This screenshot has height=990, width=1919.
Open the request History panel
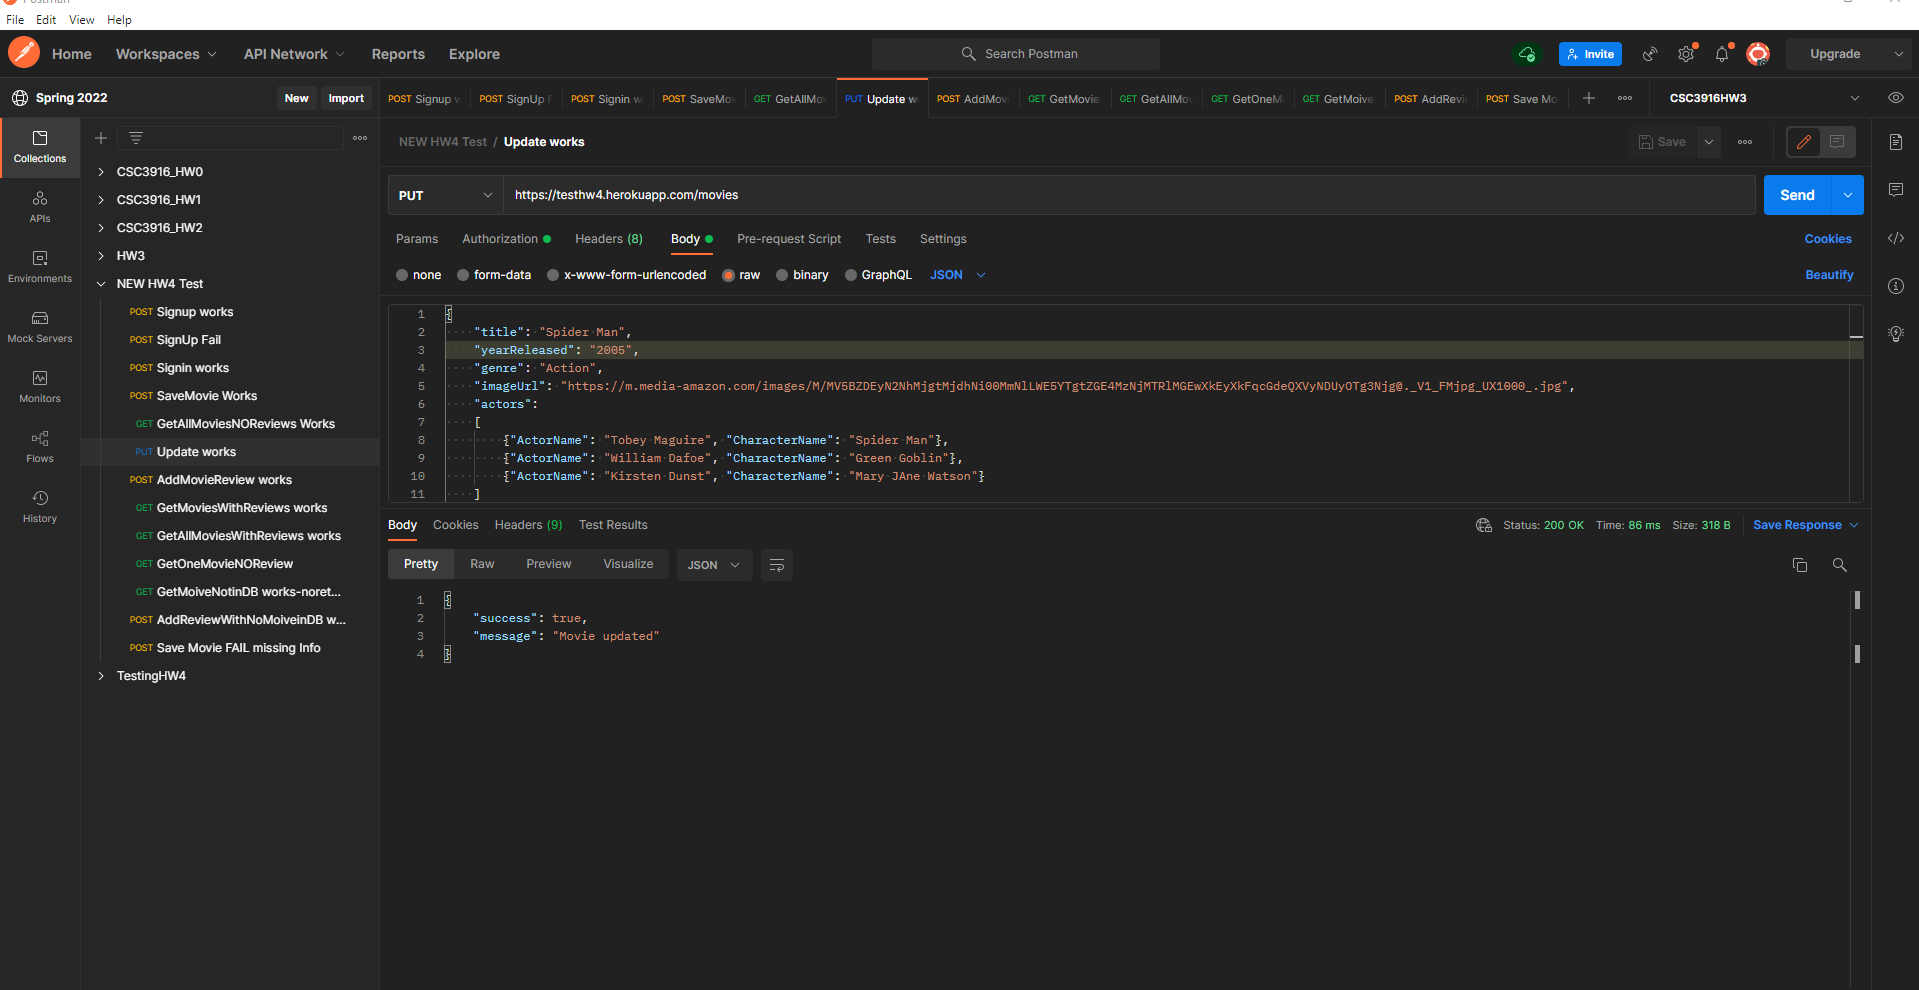point(40,506)
